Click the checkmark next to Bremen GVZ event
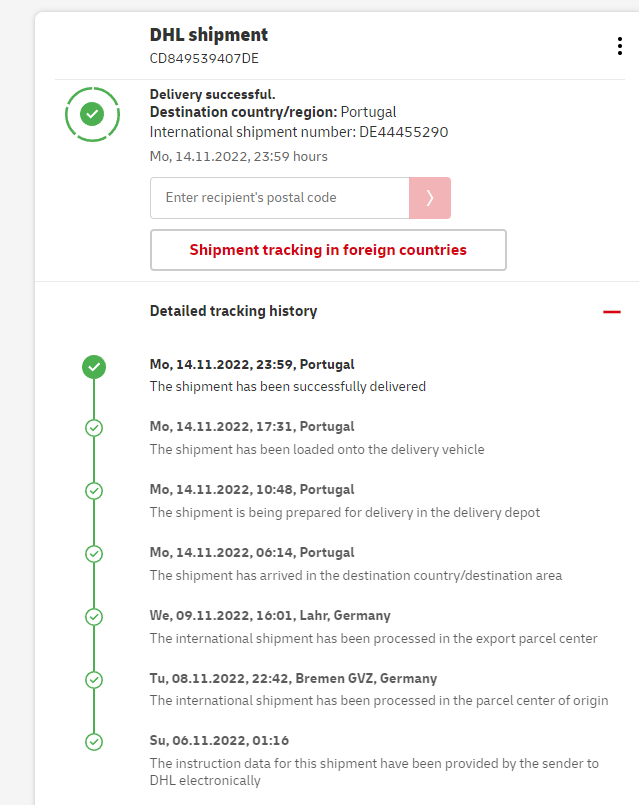 pos(94,680)
